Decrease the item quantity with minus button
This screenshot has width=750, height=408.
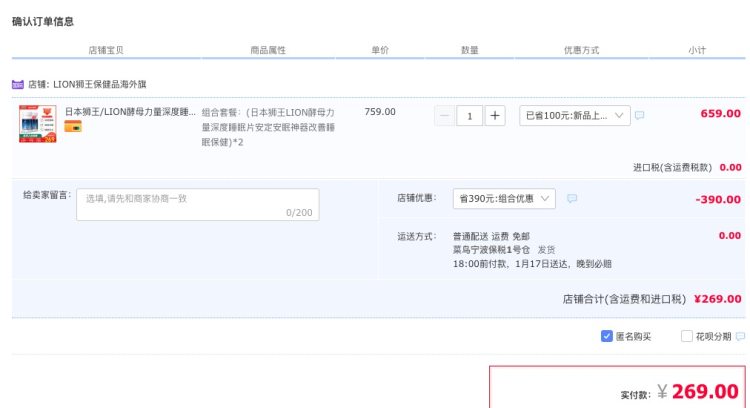point(444,116)
